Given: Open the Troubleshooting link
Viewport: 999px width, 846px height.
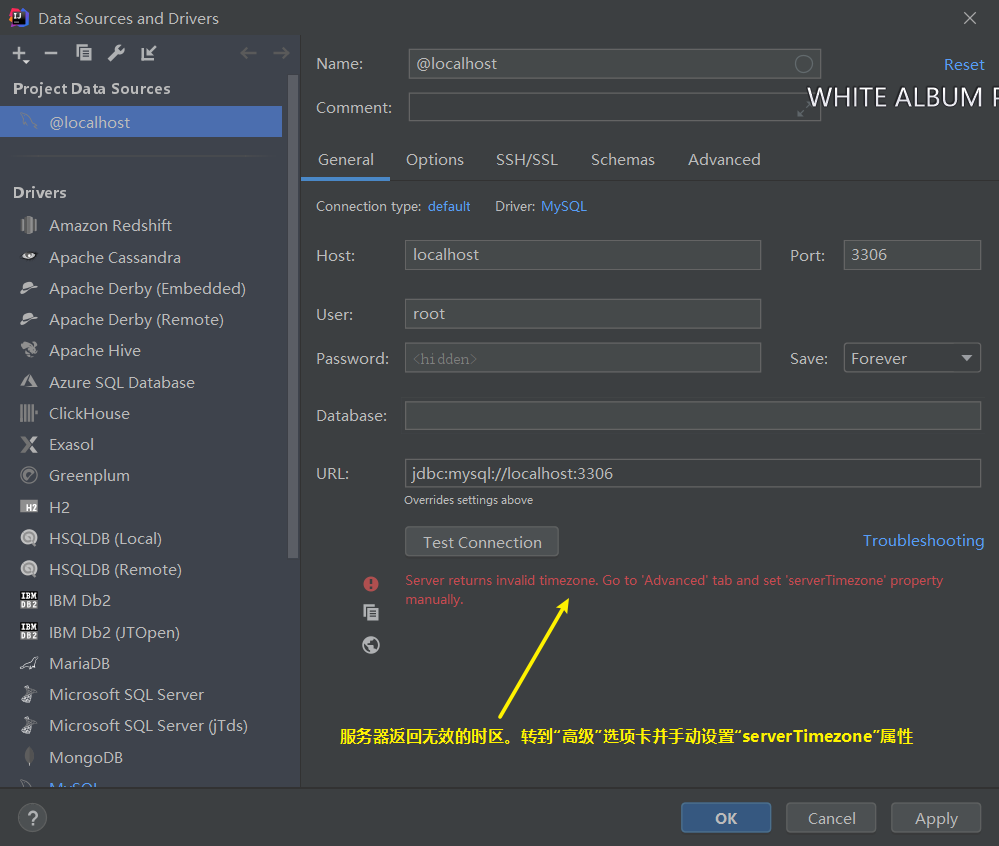Looking at the screenshot, I should pos(923,541).
